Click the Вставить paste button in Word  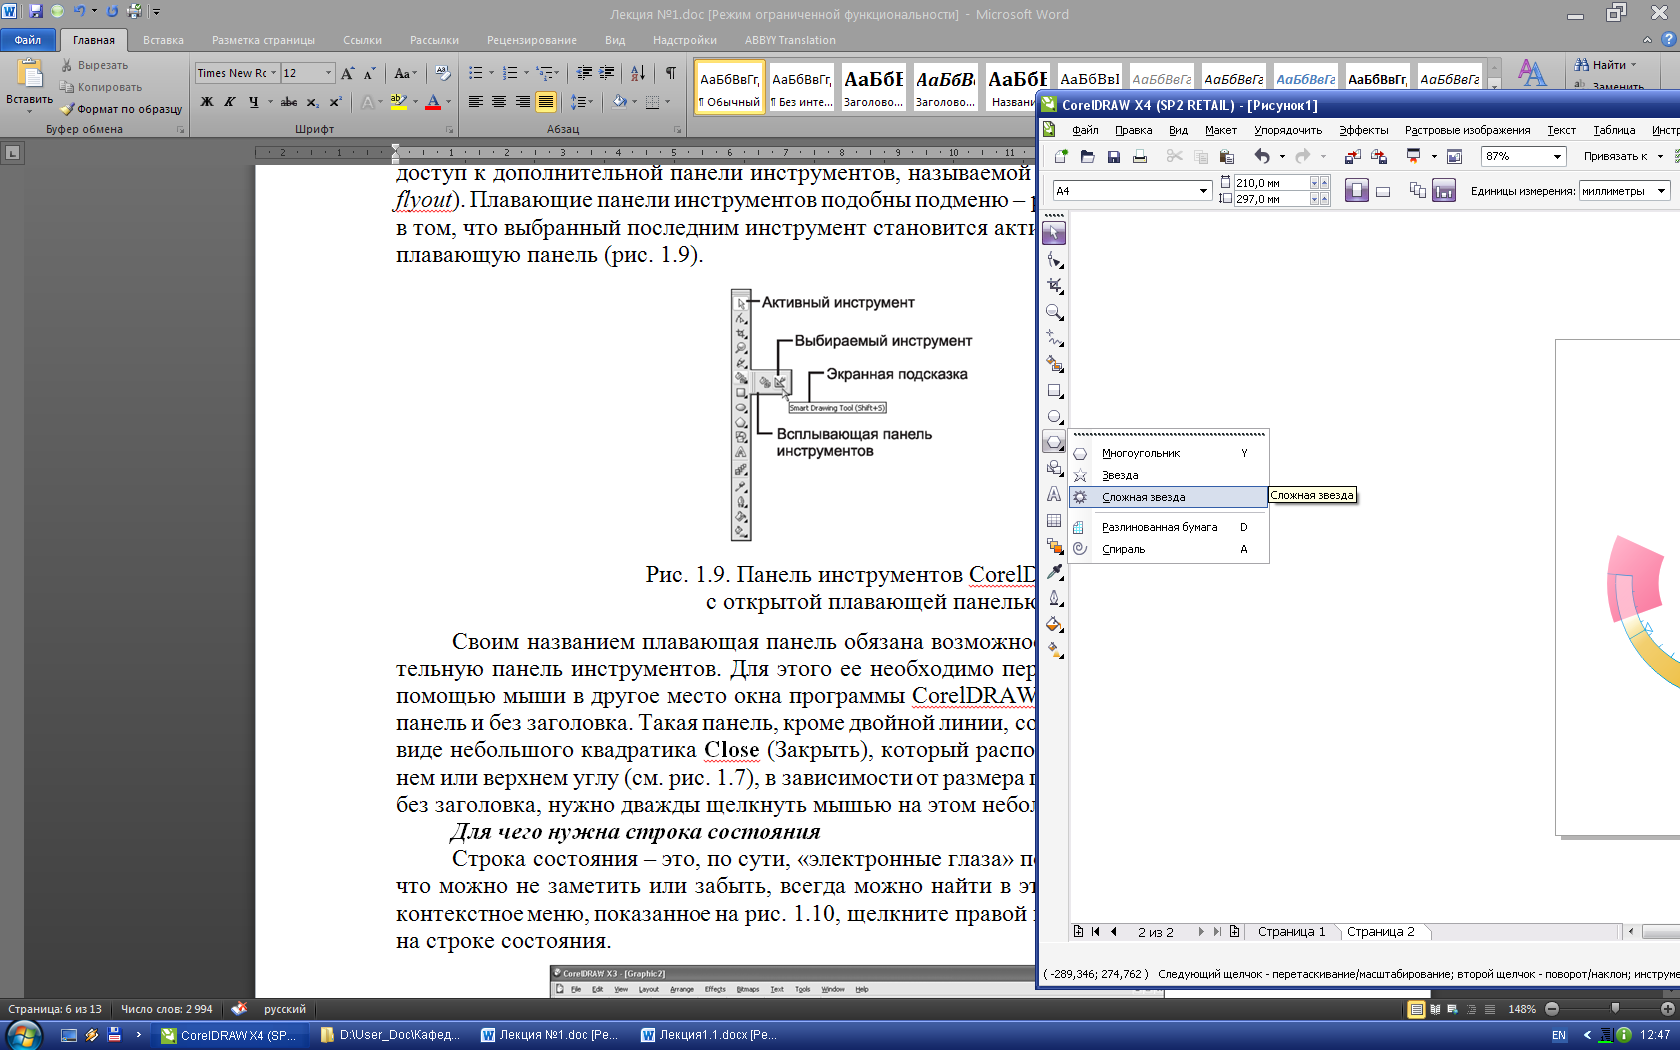pos(29,83)
